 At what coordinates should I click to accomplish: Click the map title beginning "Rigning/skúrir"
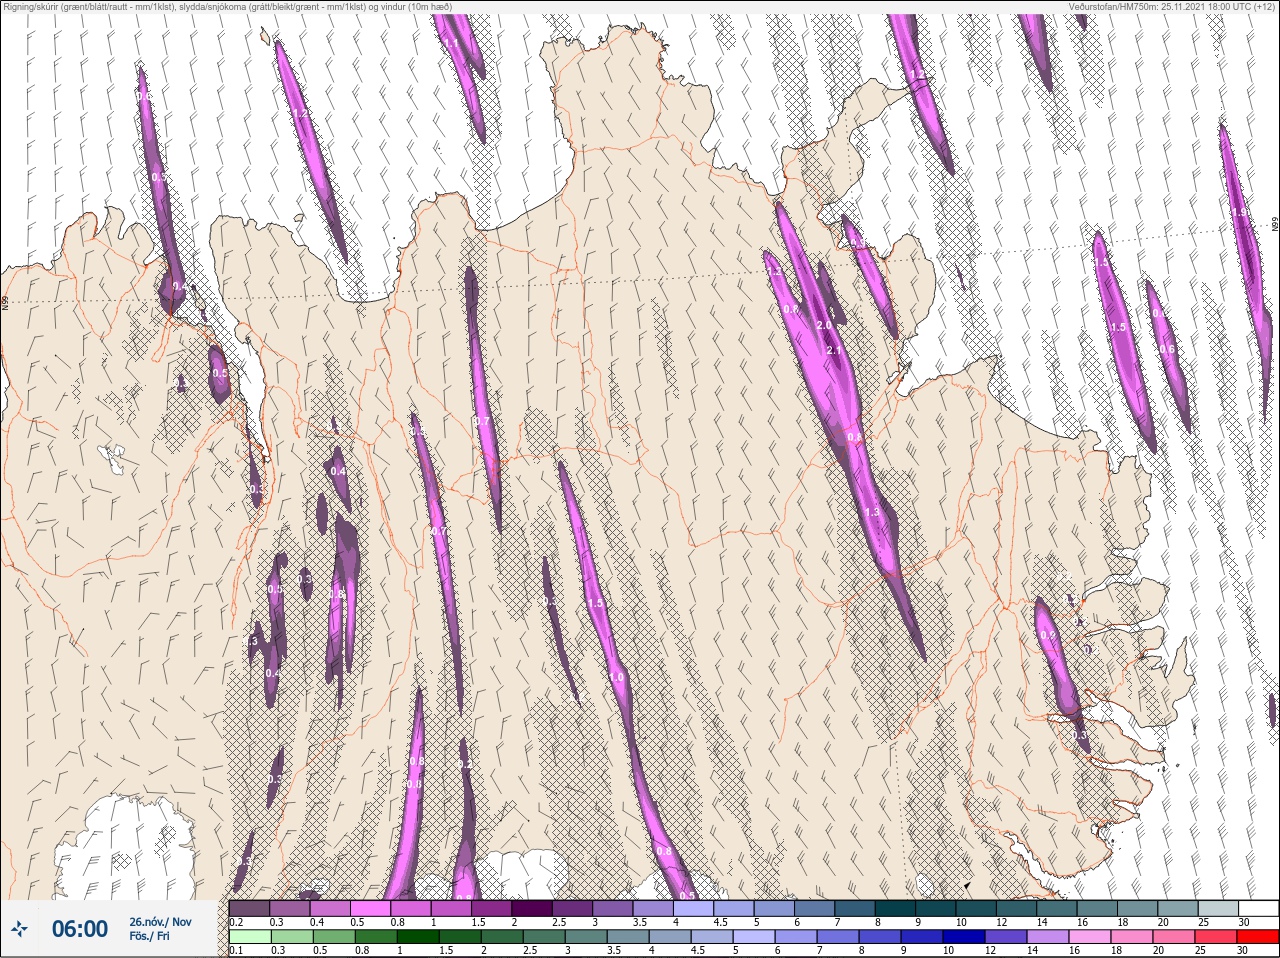click(227, 6)
